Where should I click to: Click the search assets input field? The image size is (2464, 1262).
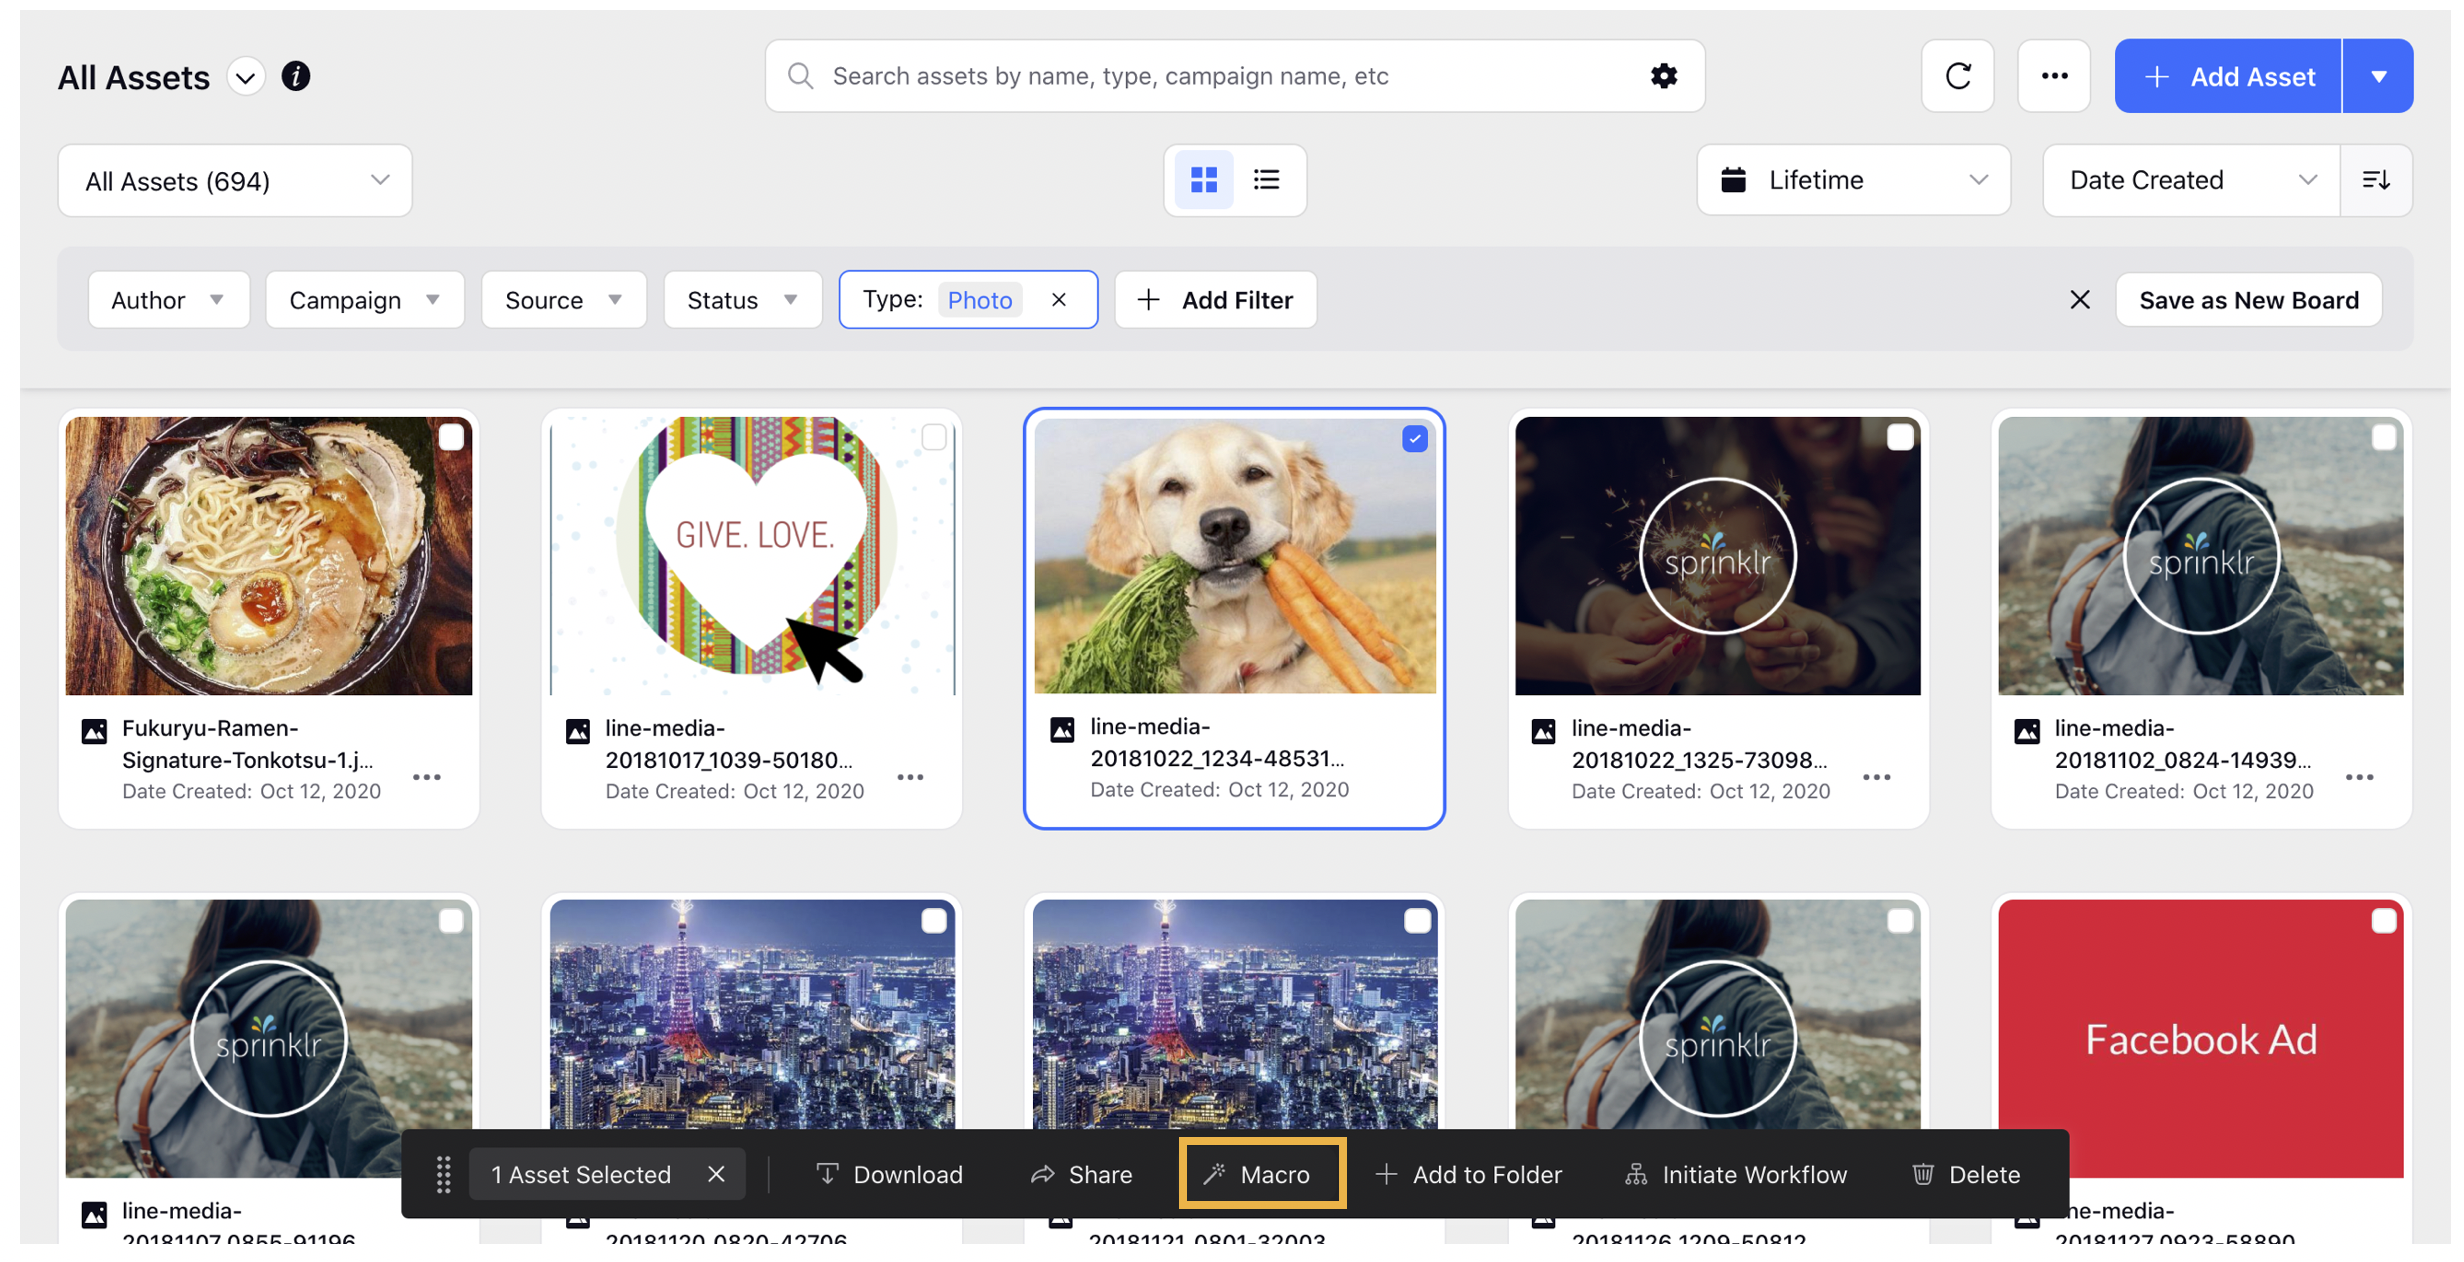tap(1233, 74)
